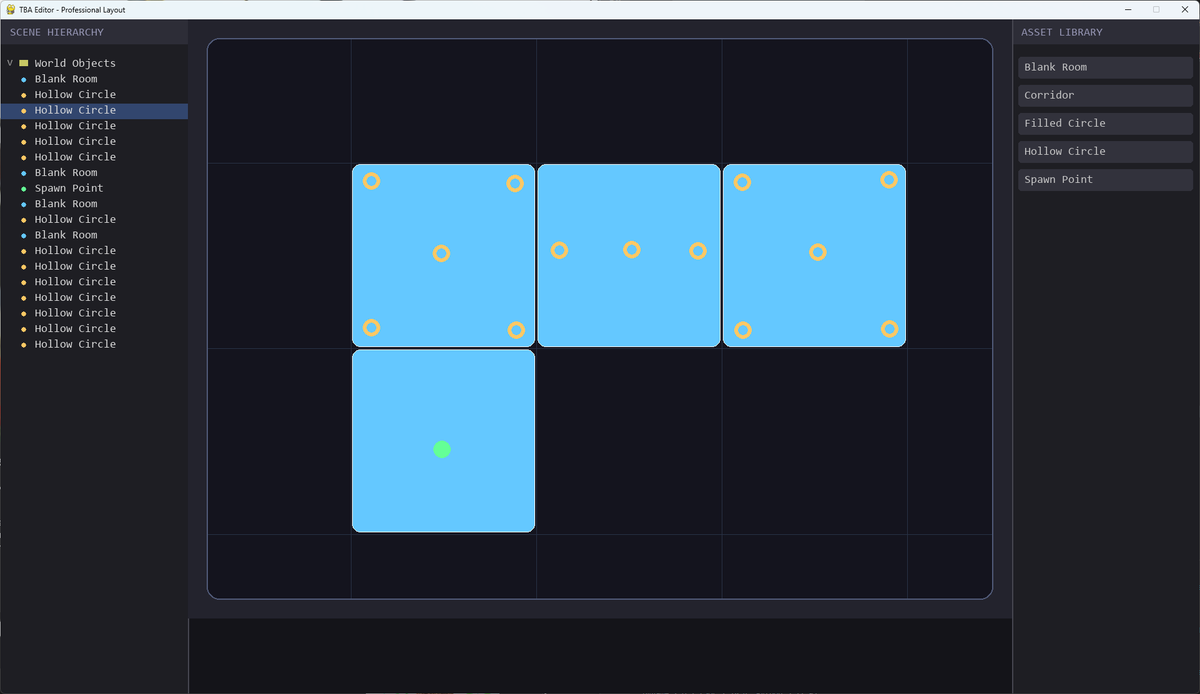Select the Hollow Circle row between two Blank Room rows
The width and height of the screenshot is (1200, 694).
(94, 219)
